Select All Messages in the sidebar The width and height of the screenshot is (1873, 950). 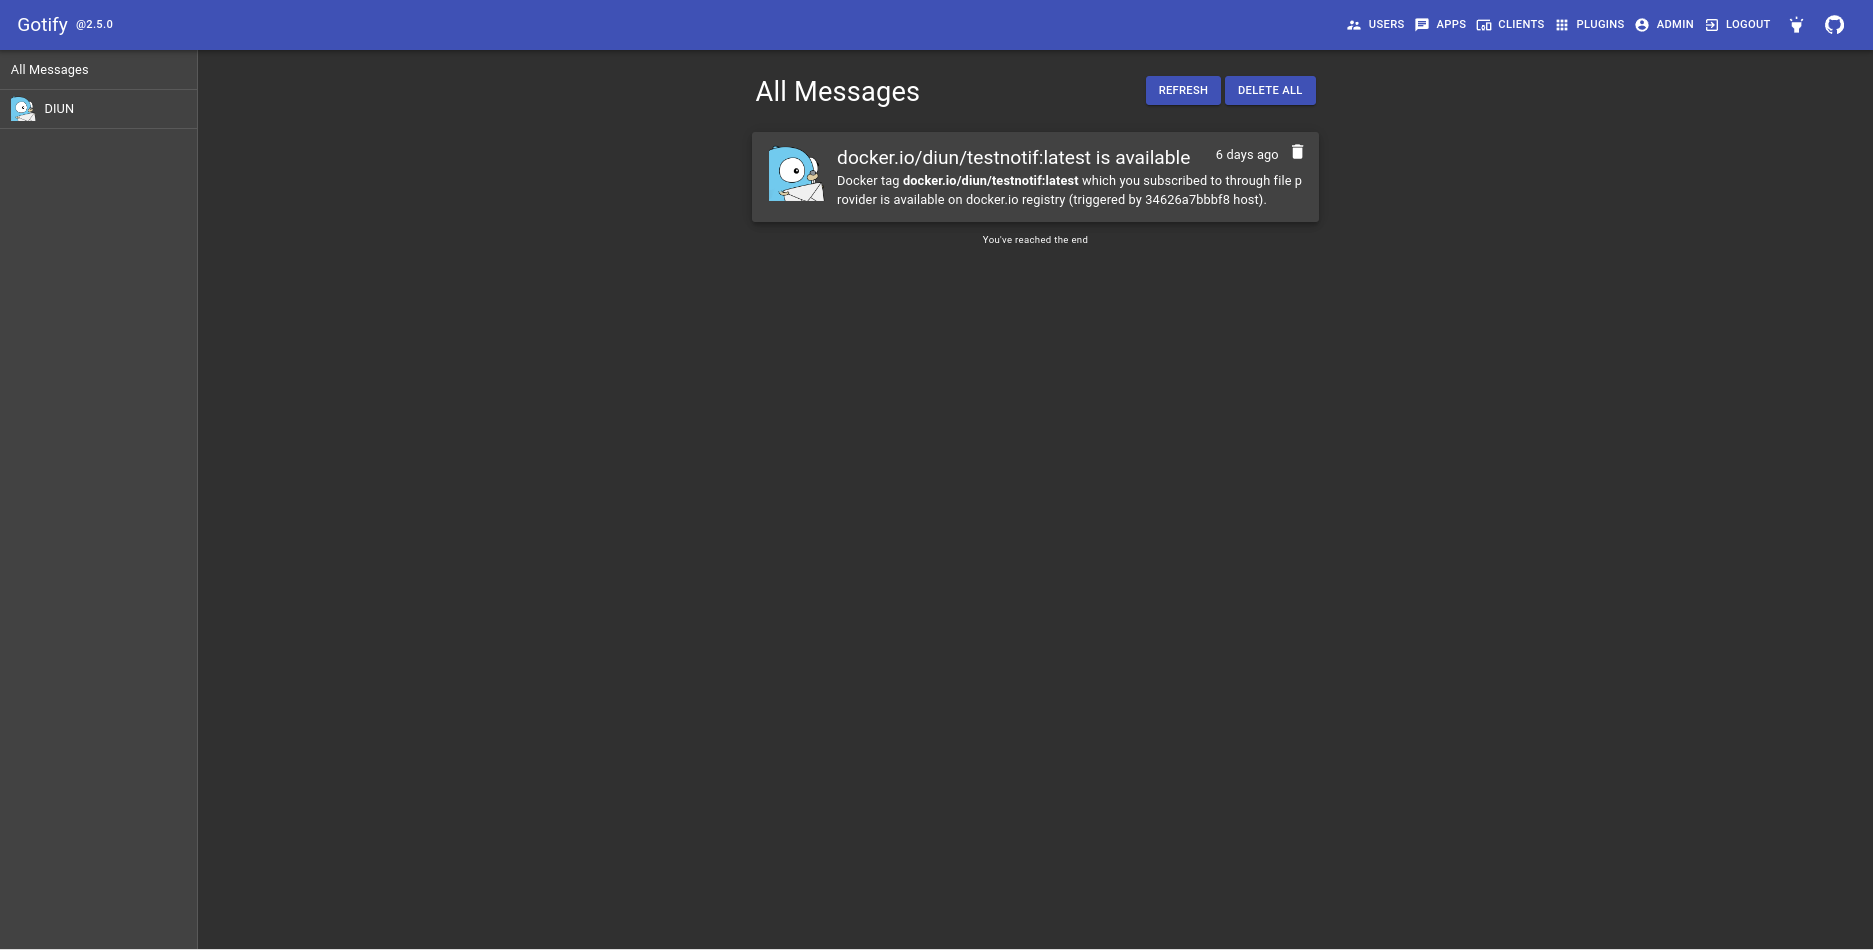click(x=98, y=70)
